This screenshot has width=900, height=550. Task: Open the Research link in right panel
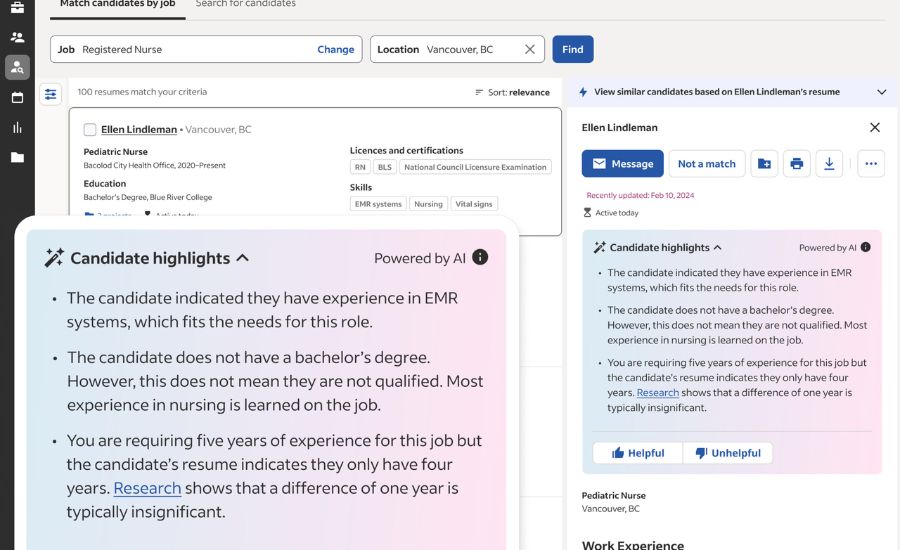658,393
